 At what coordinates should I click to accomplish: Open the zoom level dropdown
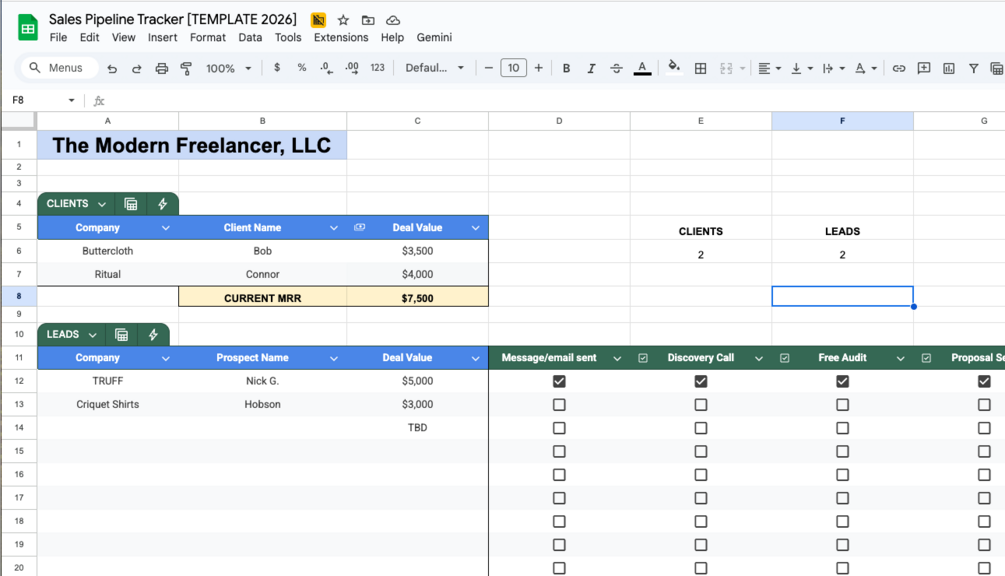[x=228, y=68]
